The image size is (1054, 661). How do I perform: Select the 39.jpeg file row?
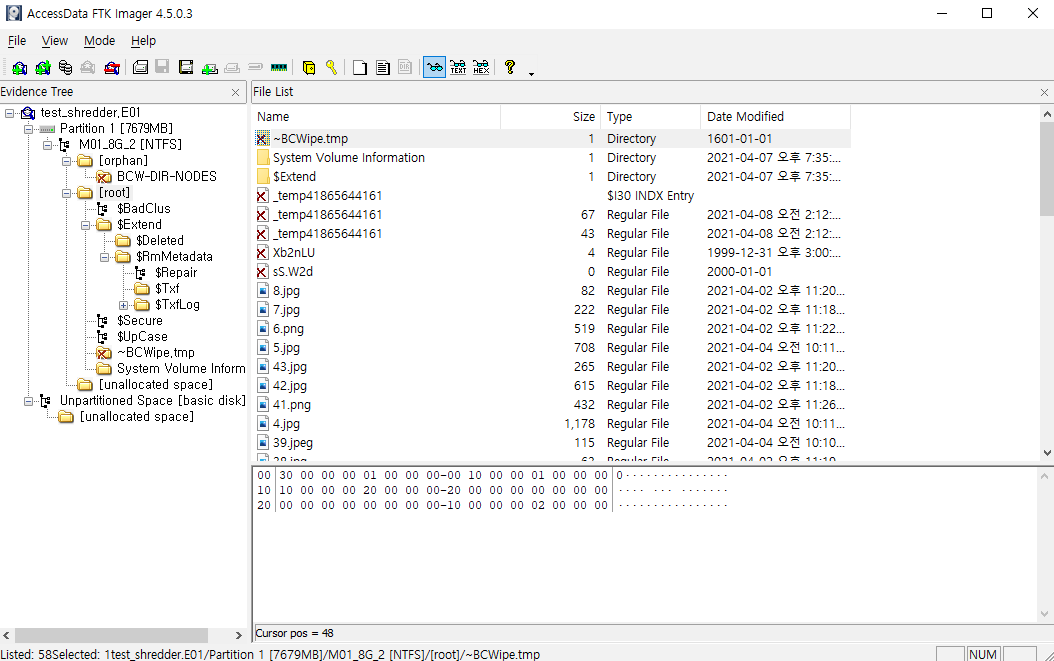pyautogui.click(x=551, y=443)
